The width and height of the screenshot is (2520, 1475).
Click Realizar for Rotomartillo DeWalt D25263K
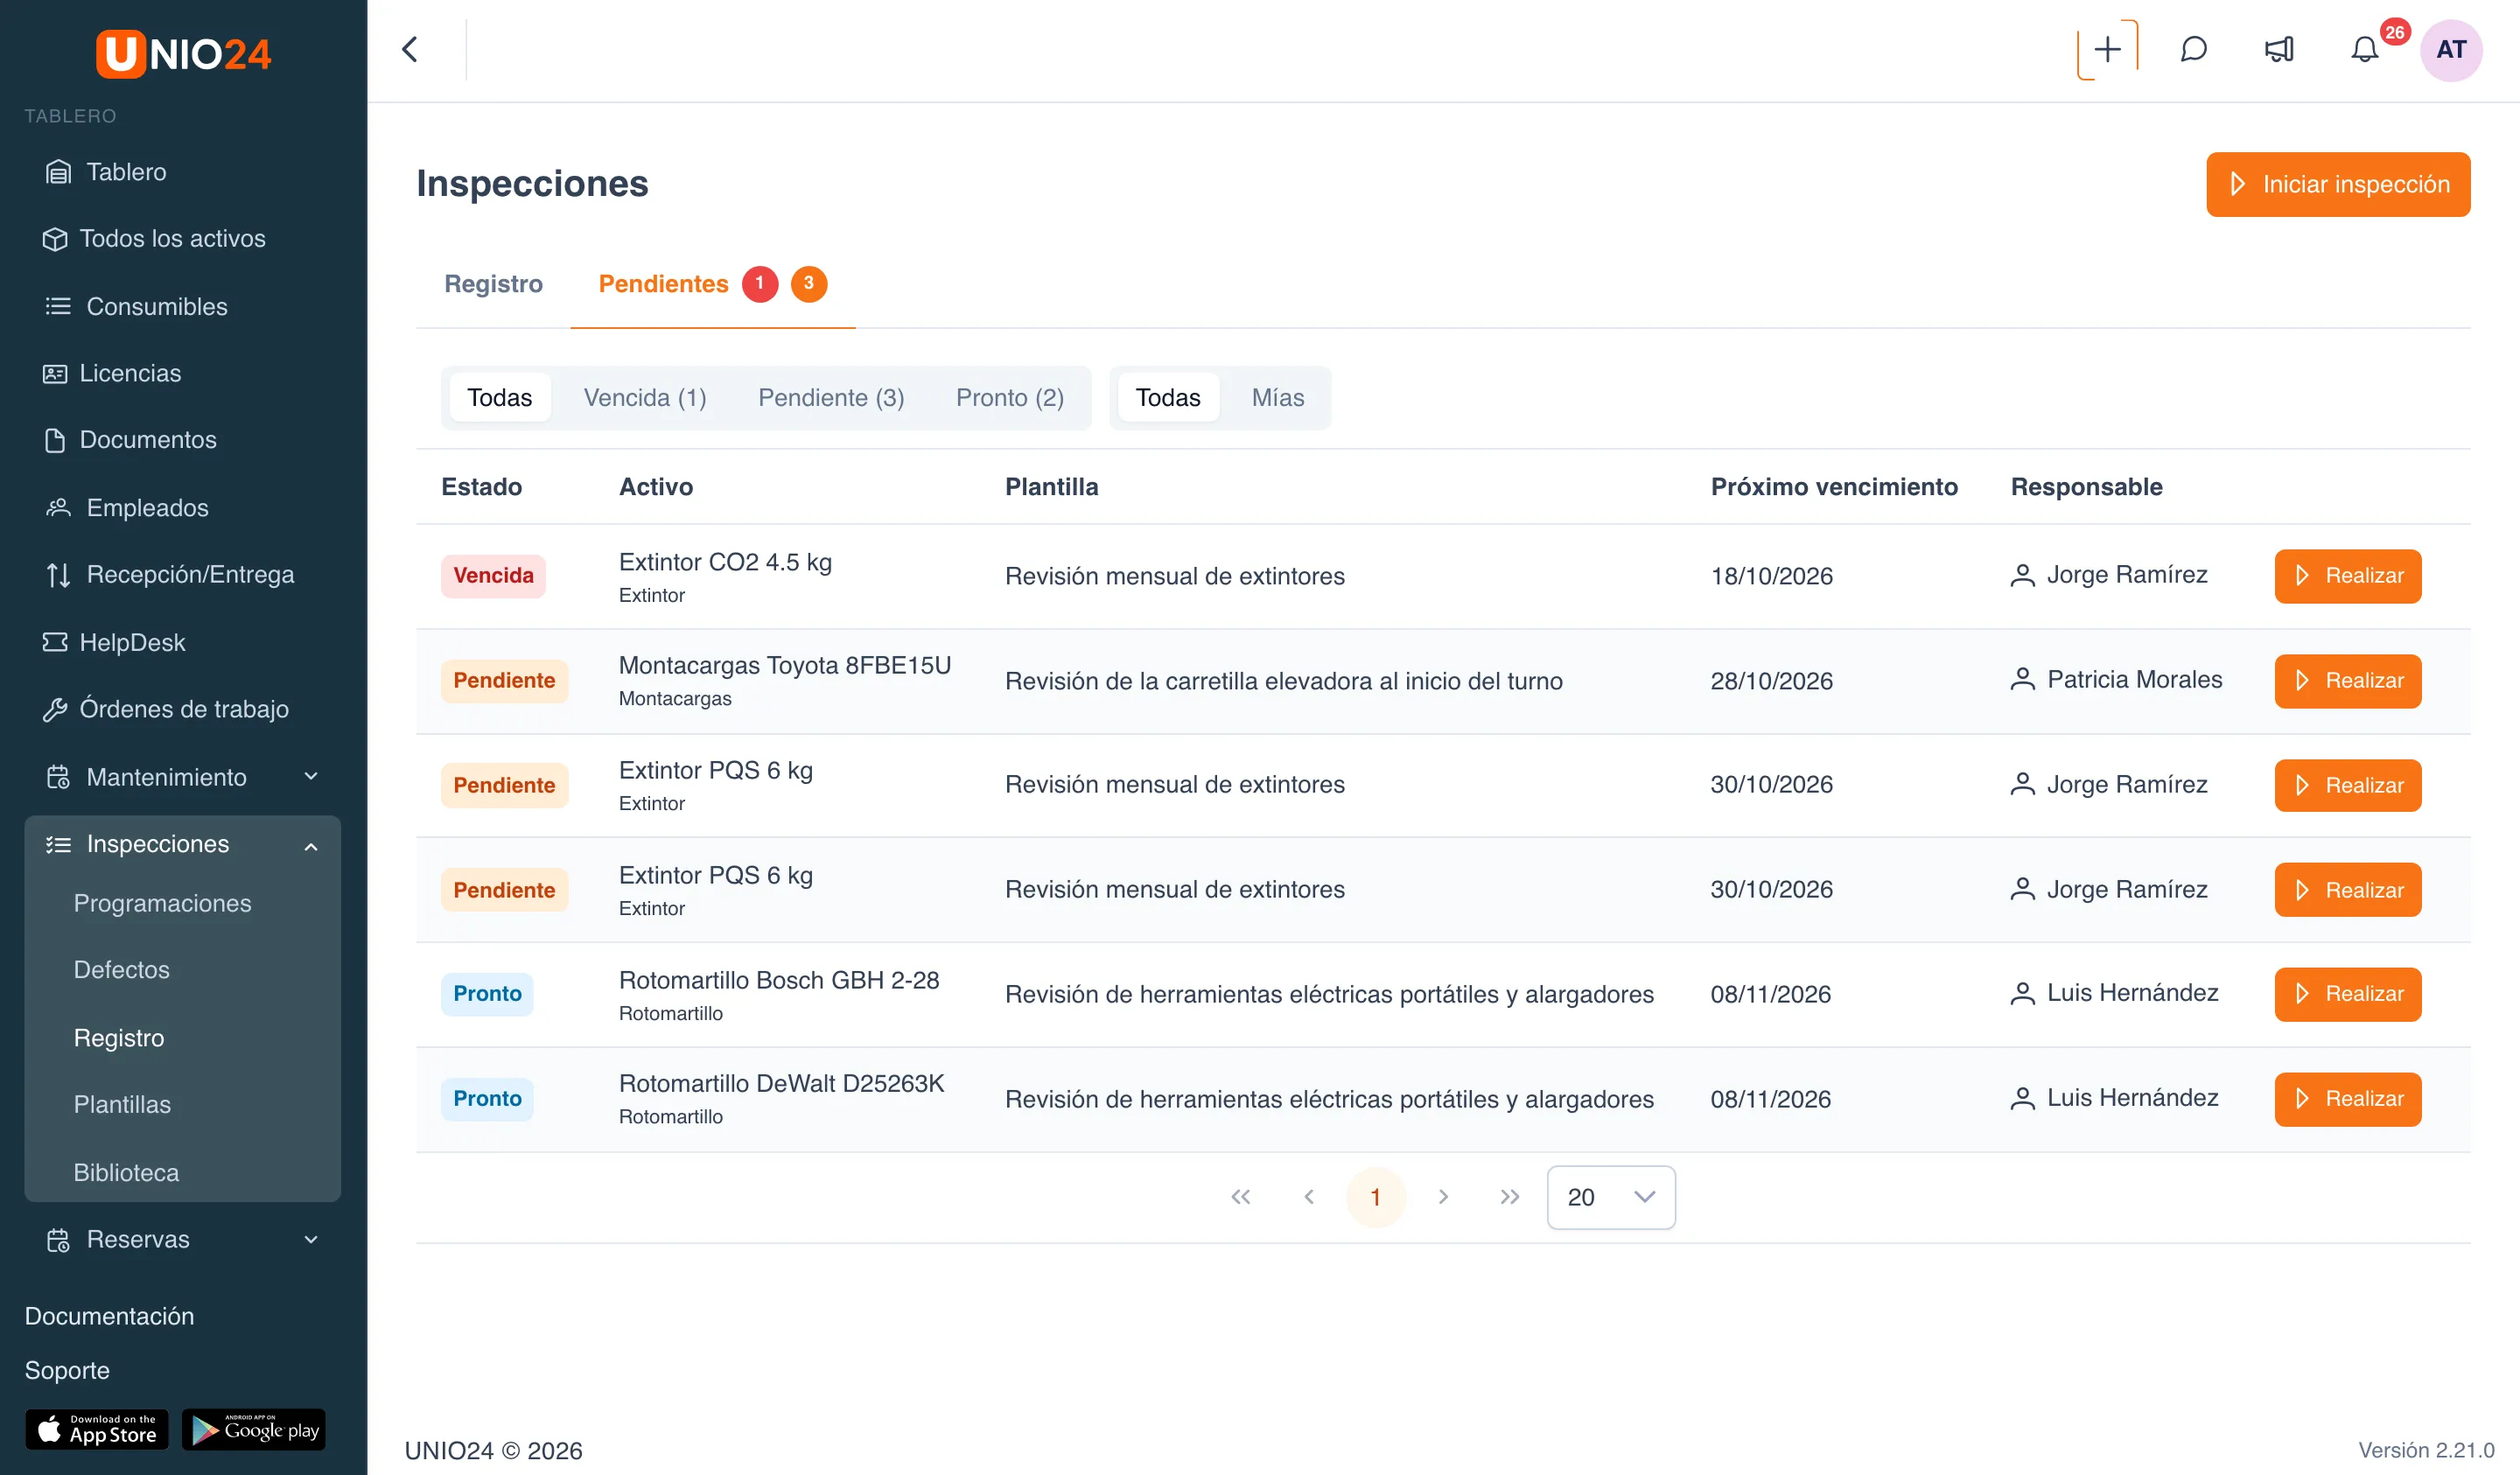tap(2347, 1099)
